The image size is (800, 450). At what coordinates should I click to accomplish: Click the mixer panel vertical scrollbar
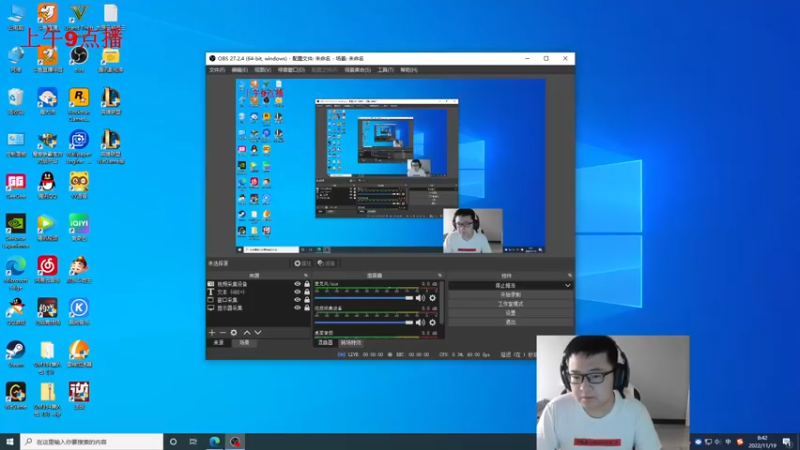[442, 304]
